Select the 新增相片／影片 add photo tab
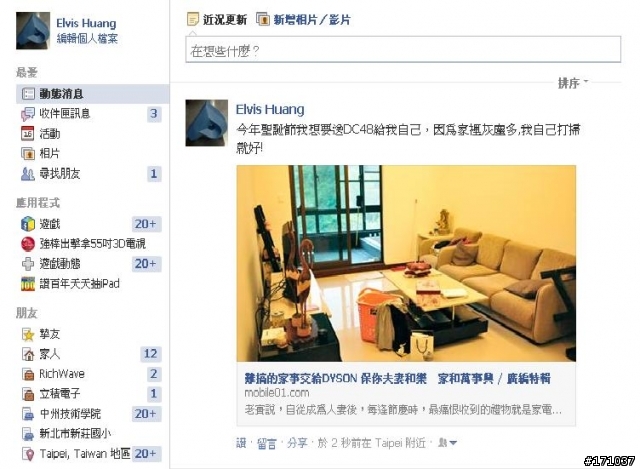 pyautogui.click(x=303, y=19)
